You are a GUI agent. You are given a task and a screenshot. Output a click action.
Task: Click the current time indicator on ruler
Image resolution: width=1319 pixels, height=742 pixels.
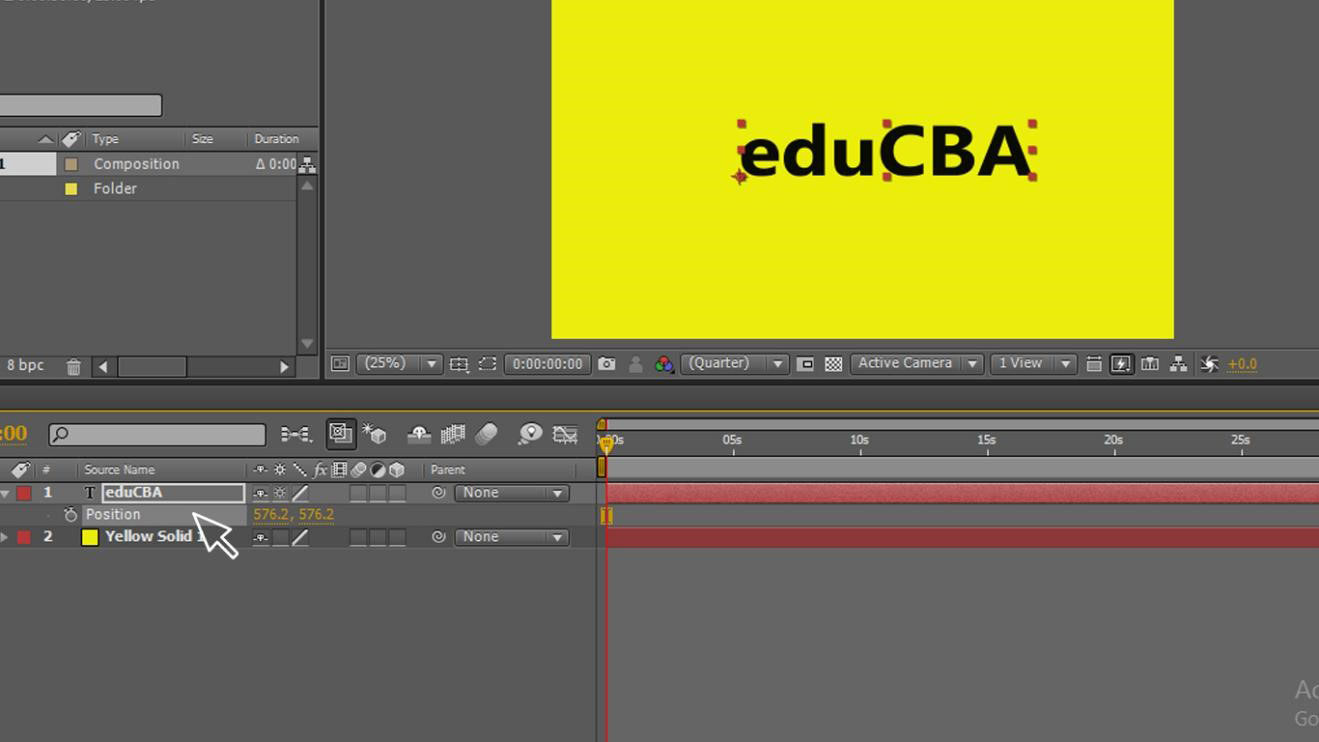click(606, 443)
